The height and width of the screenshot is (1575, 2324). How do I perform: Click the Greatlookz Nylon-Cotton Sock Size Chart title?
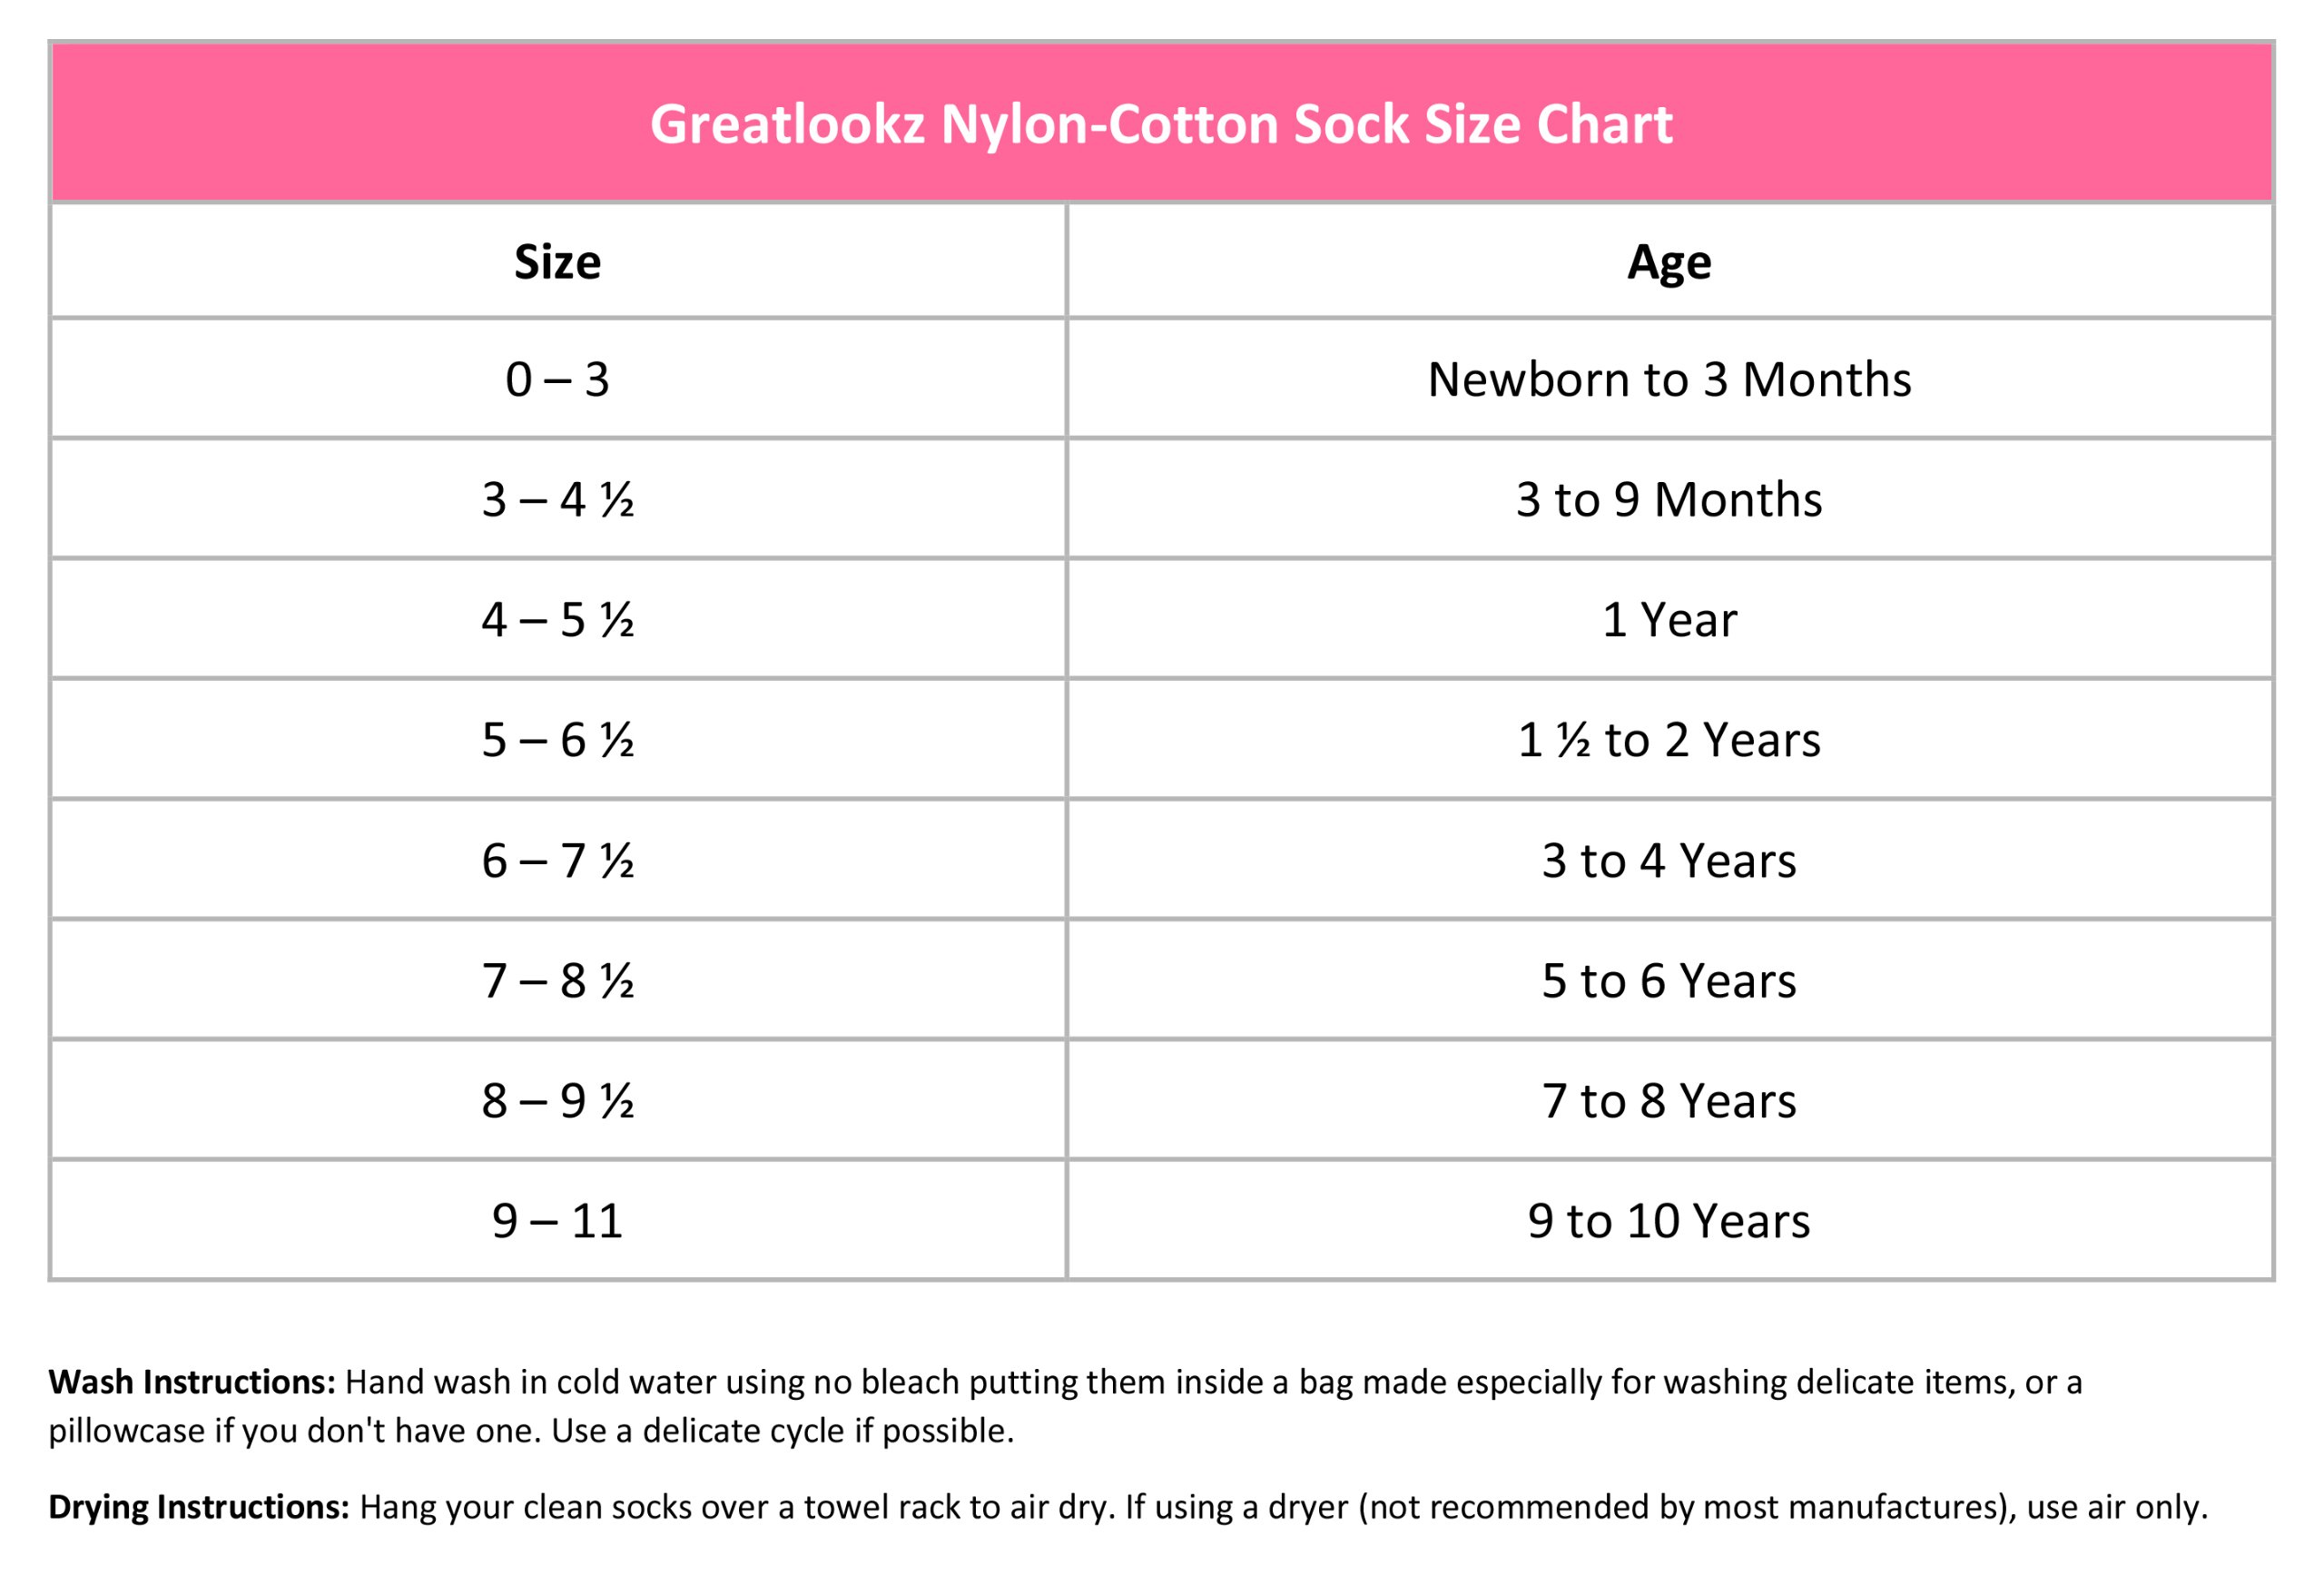click(1161, 124)
